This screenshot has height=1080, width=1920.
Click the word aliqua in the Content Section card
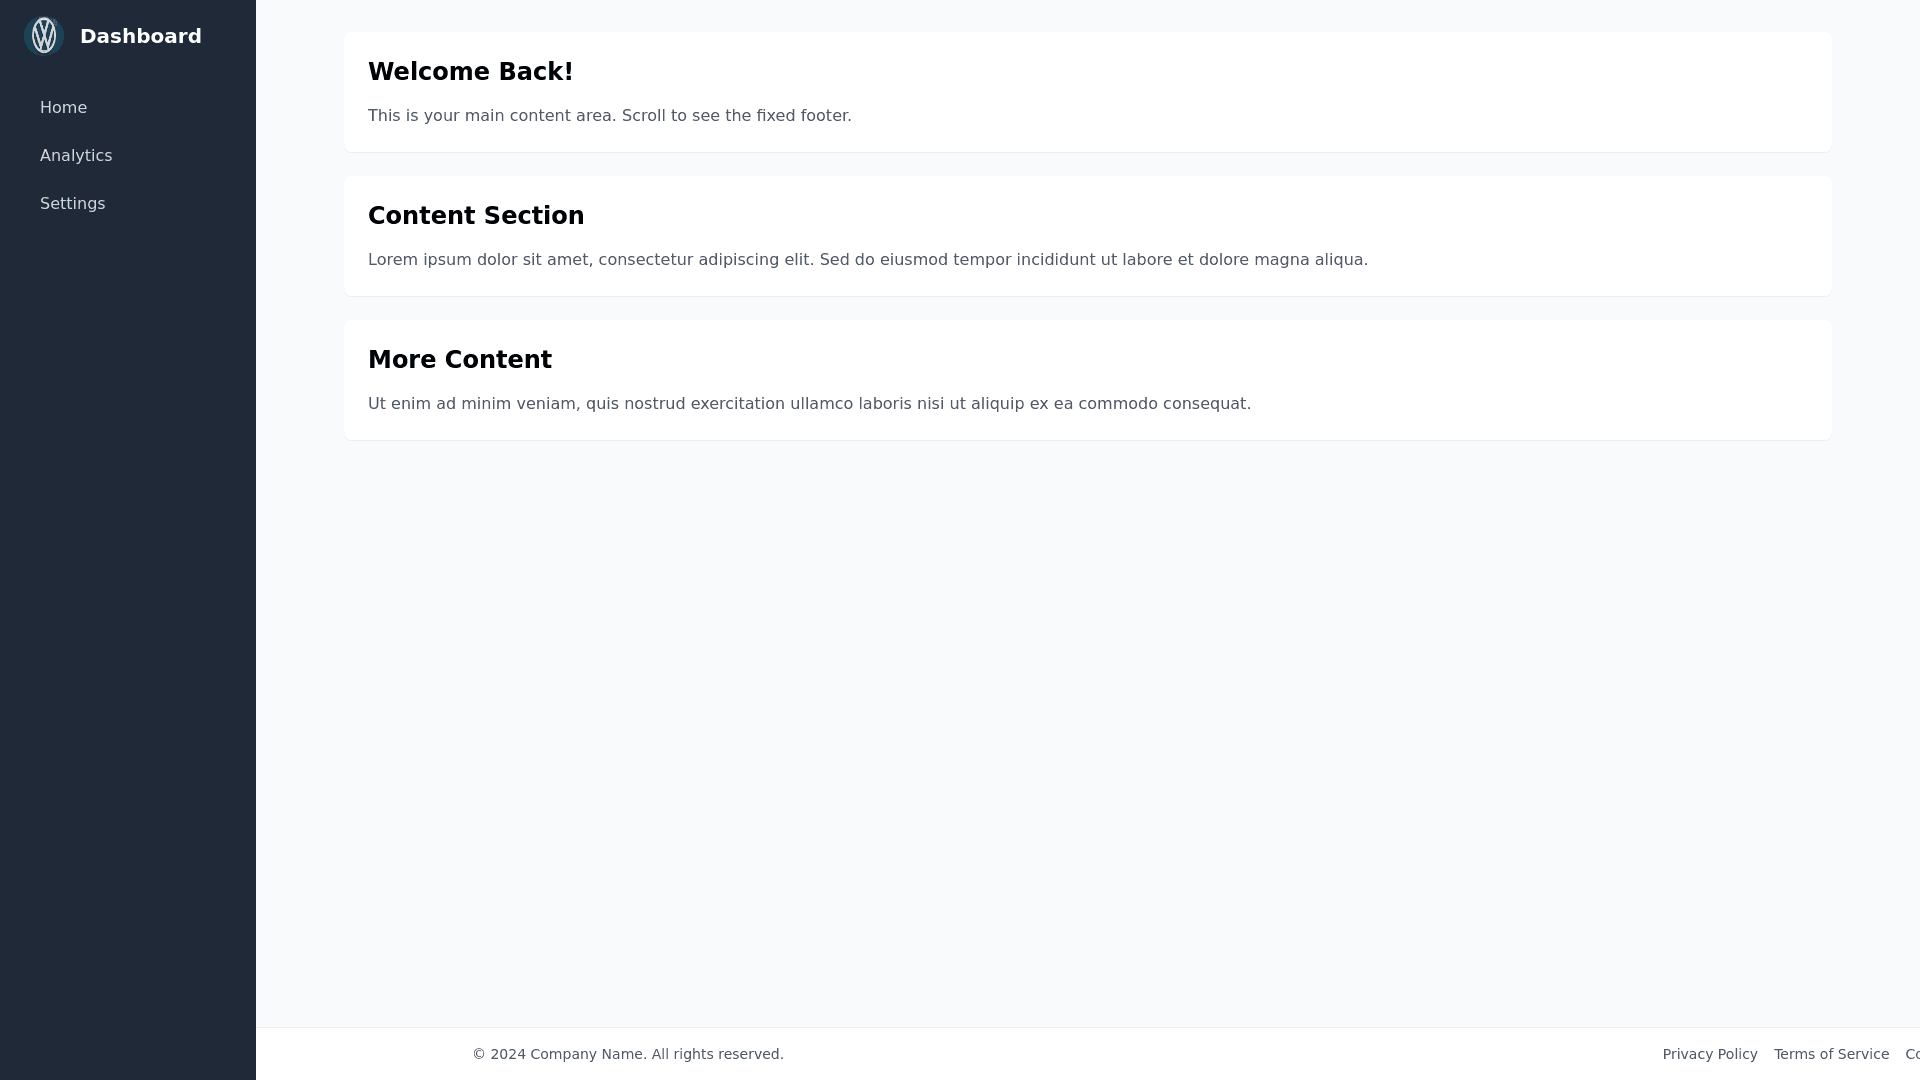1340,260
